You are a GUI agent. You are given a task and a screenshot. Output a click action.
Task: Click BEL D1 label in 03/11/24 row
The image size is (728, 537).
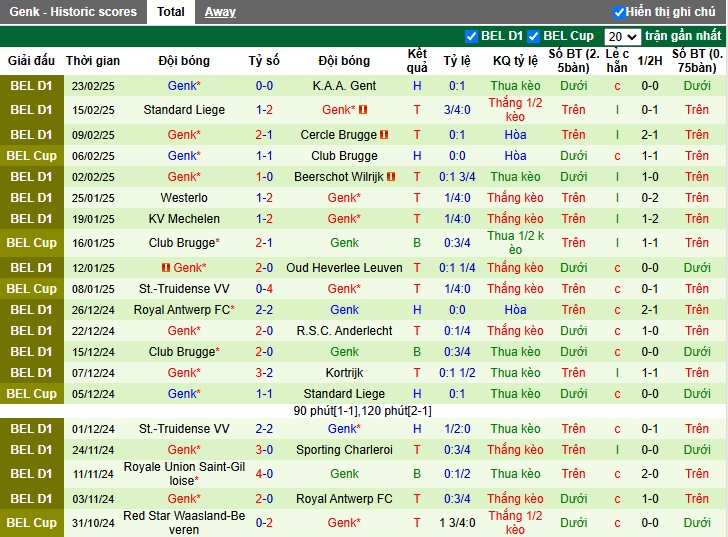(x=32, y=499)
